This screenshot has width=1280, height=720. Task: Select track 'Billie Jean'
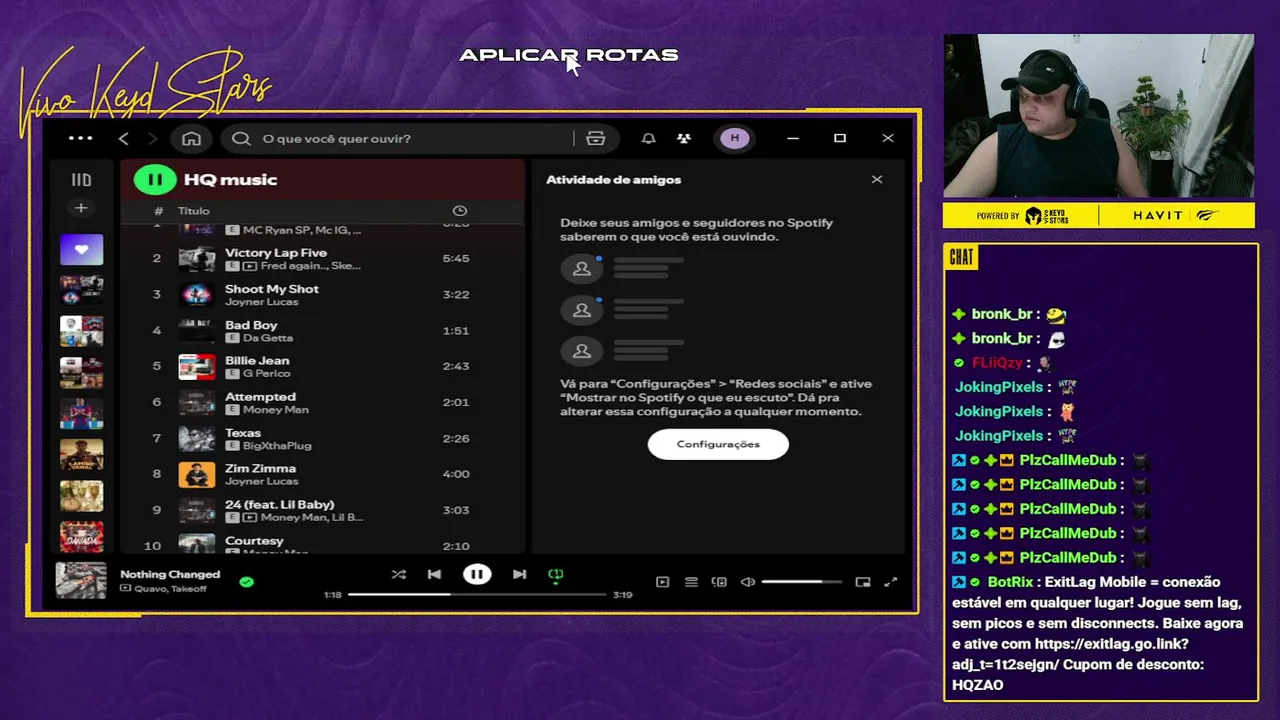coord(257,361)
